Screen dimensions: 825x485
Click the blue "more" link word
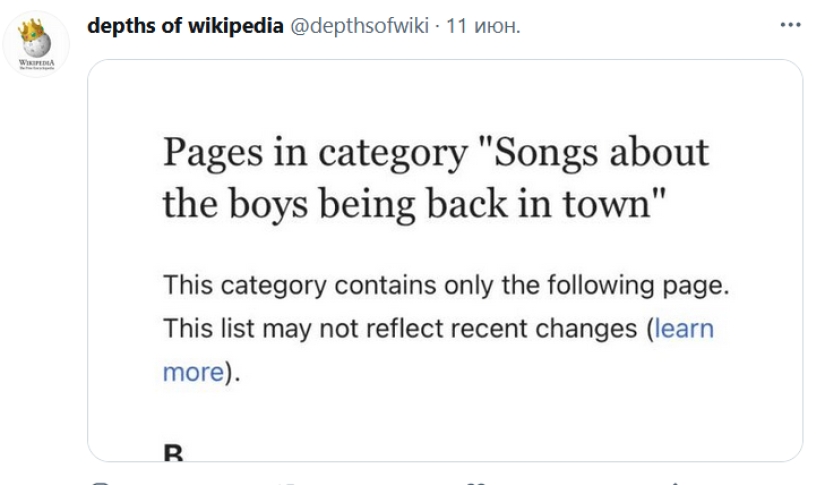tap(192, 372)
